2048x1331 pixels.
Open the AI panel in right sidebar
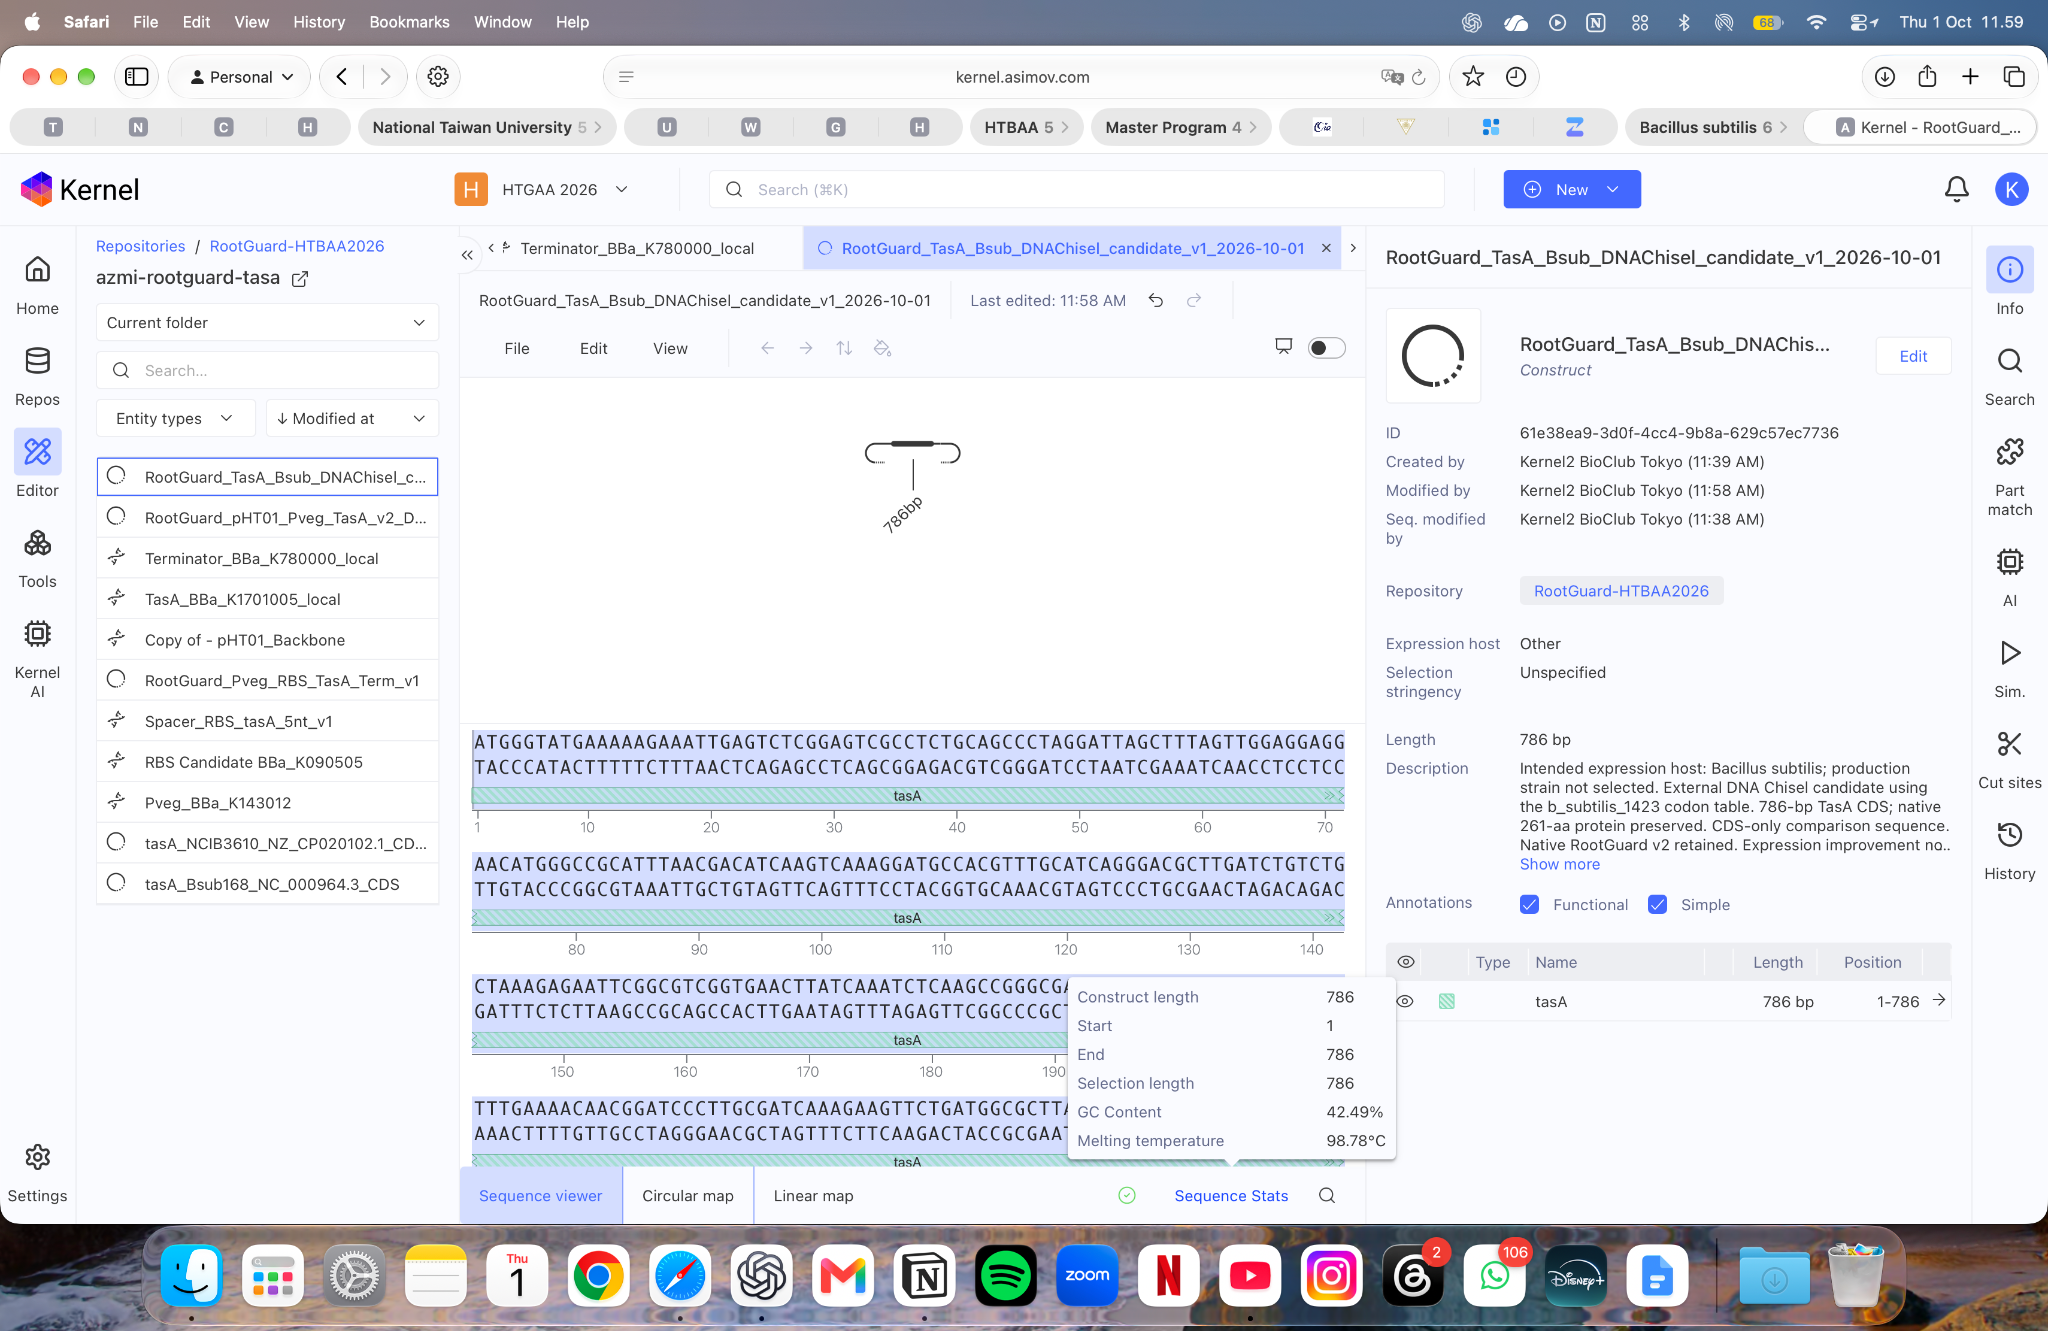tap(2009, 577)
